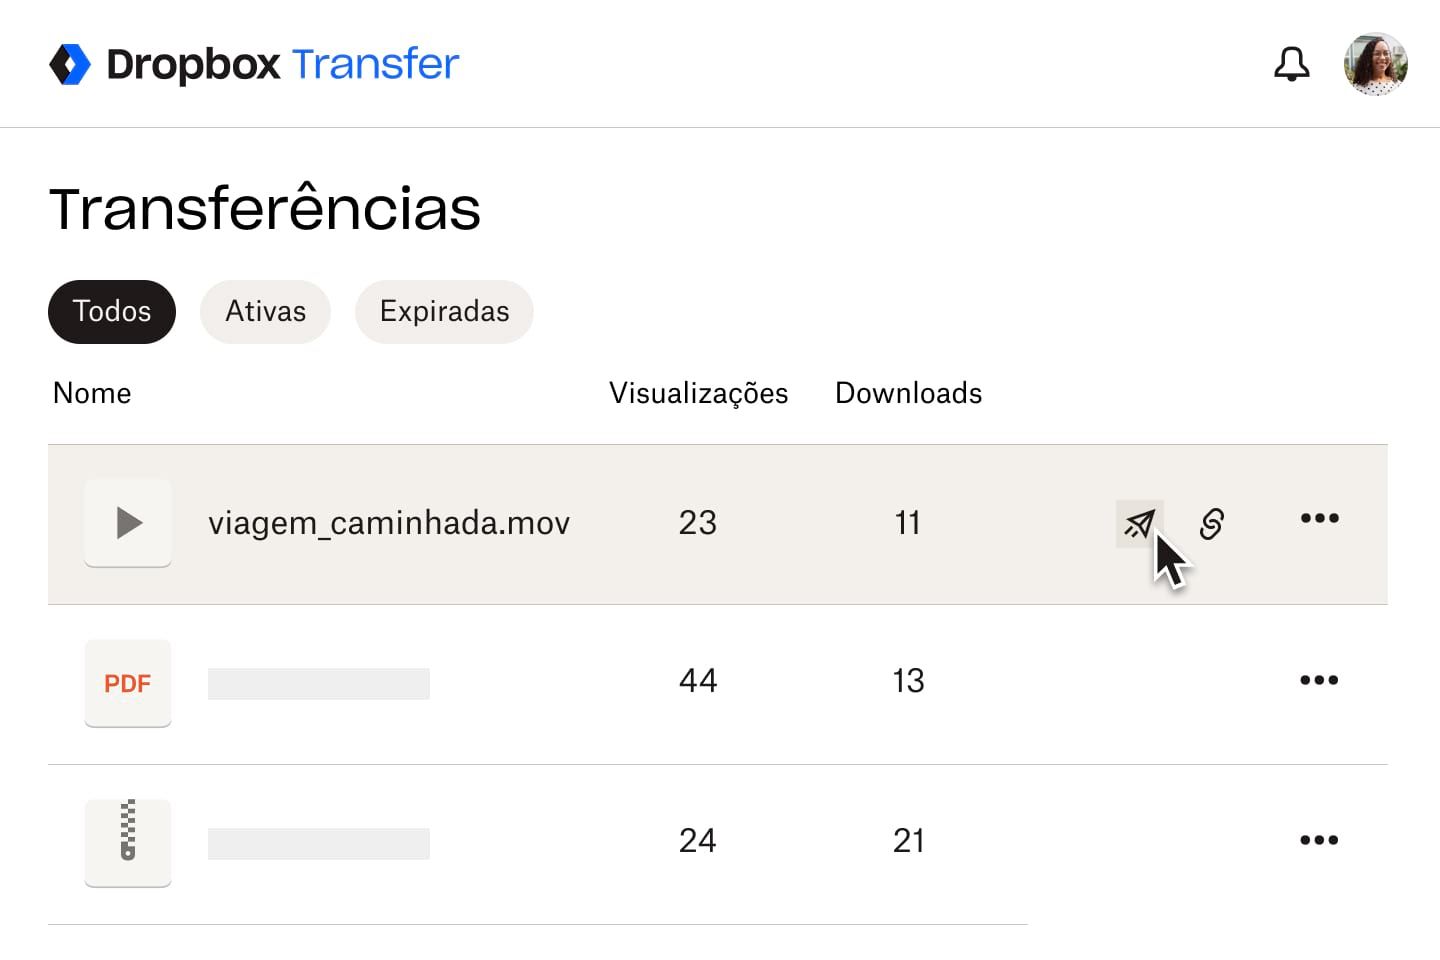Image resolution: width=1440 pixels, height=960 pixels.
Task: Select the Todos filter pill
Action: [111, 311]
